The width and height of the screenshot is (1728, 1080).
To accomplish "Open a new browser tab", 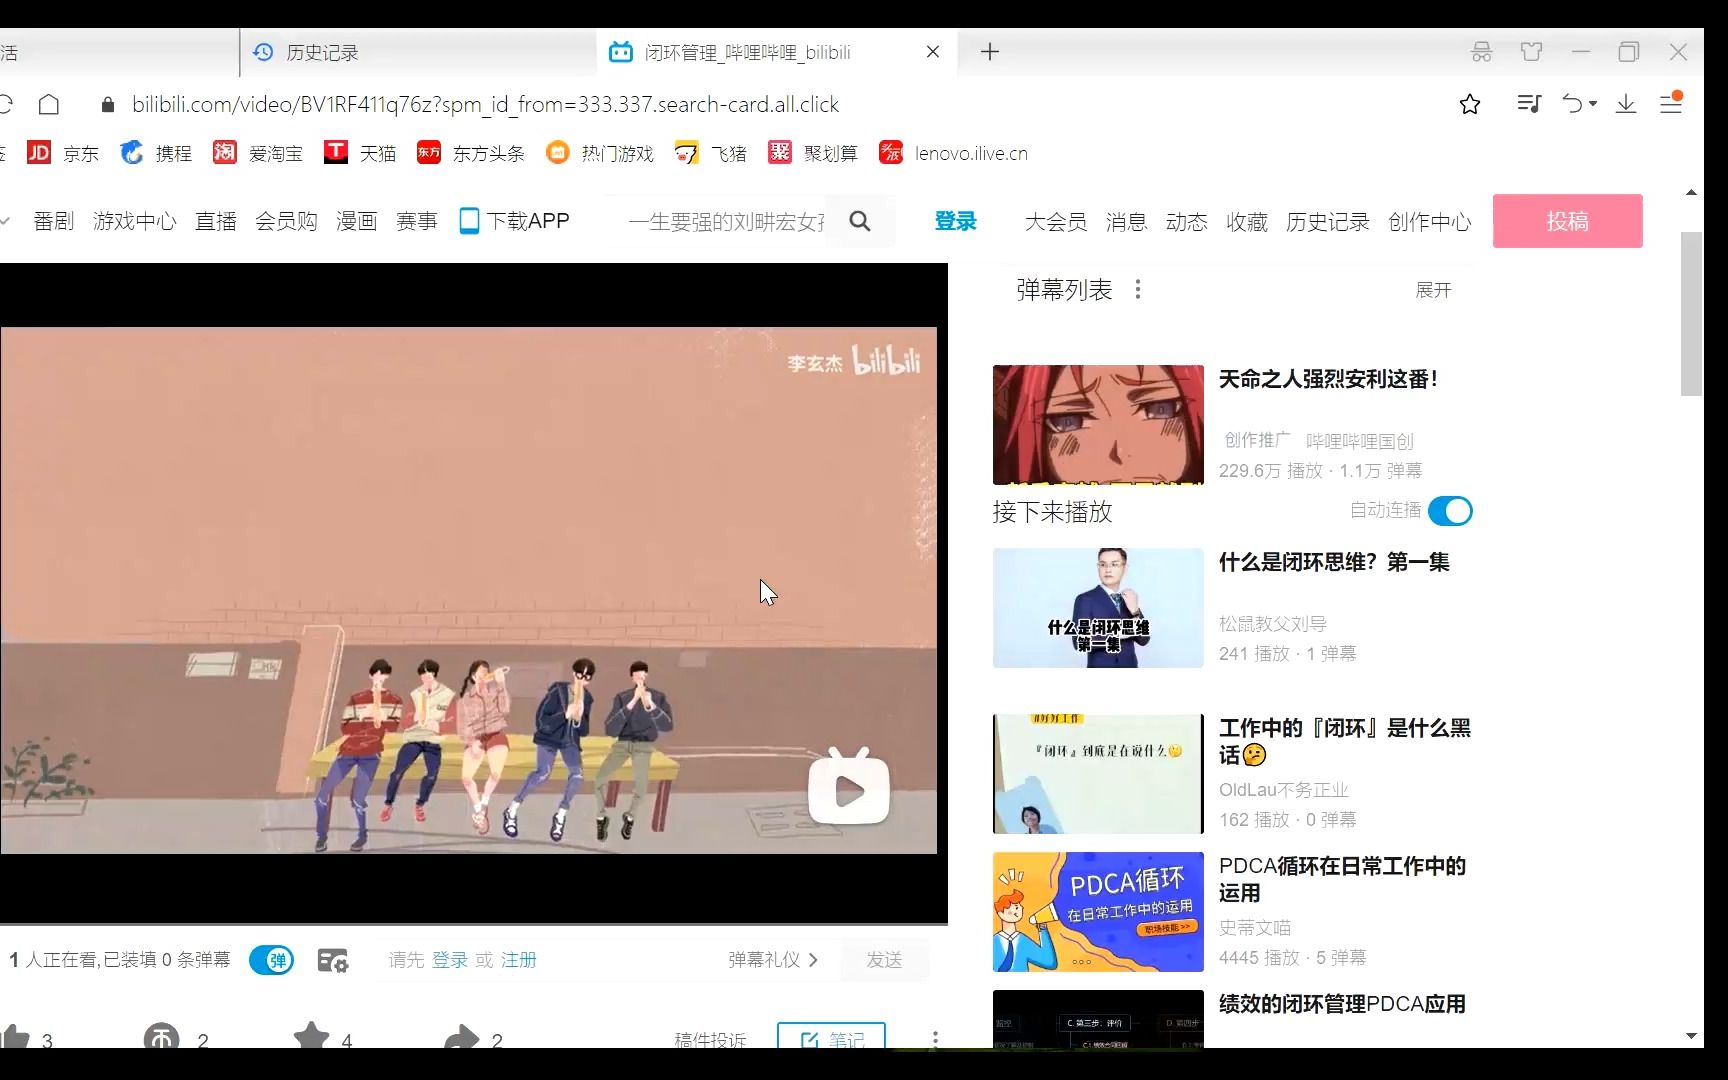I will click(x=990, y=52).
